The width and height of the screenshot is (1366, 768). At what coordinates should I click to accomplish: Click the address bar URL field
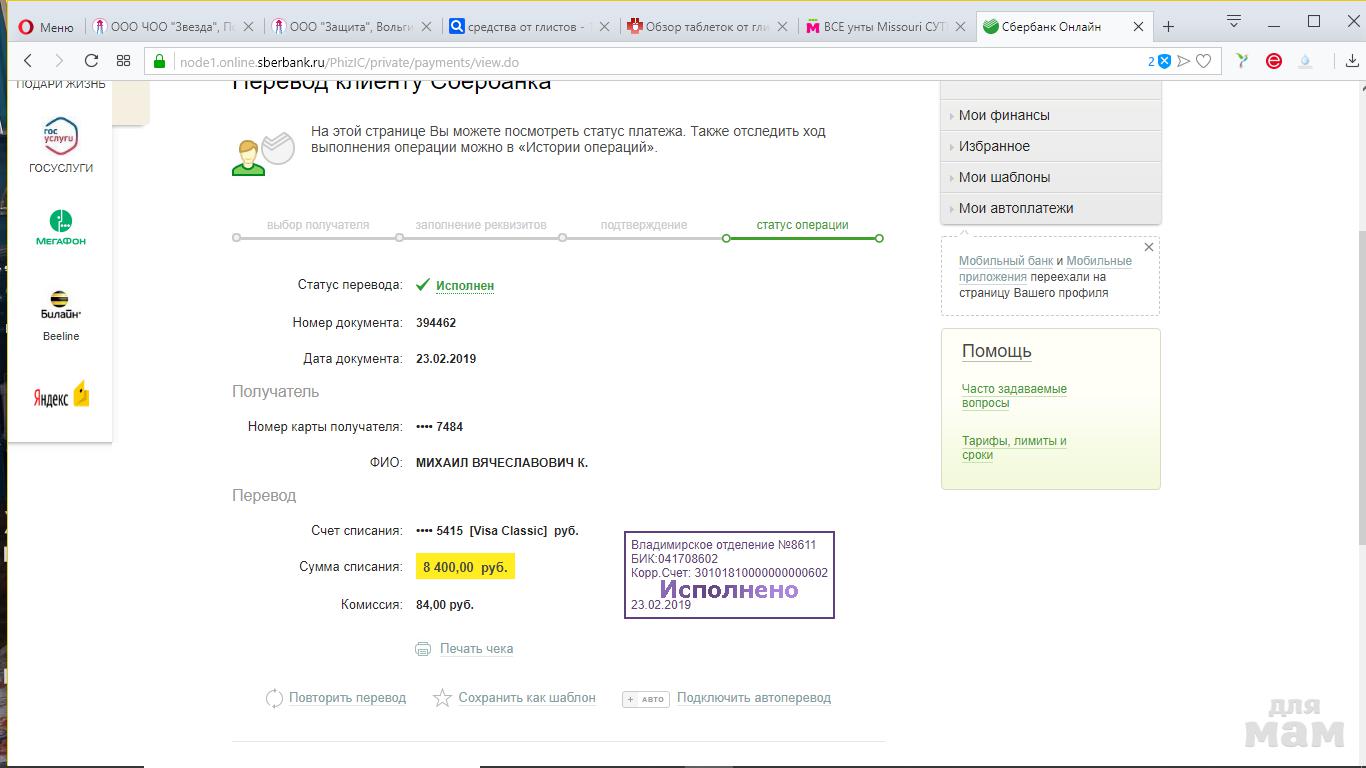(650, 62)
